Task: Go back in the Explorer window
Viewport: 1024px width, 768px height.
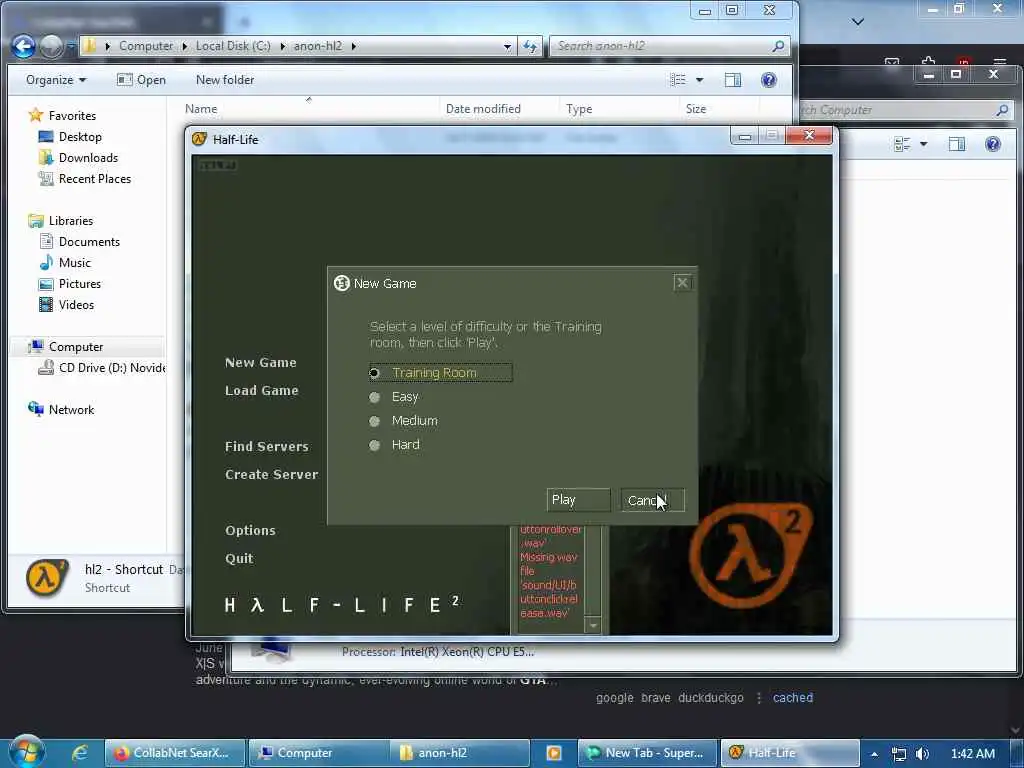Action: pyautogui.click(x=24, y=46)
